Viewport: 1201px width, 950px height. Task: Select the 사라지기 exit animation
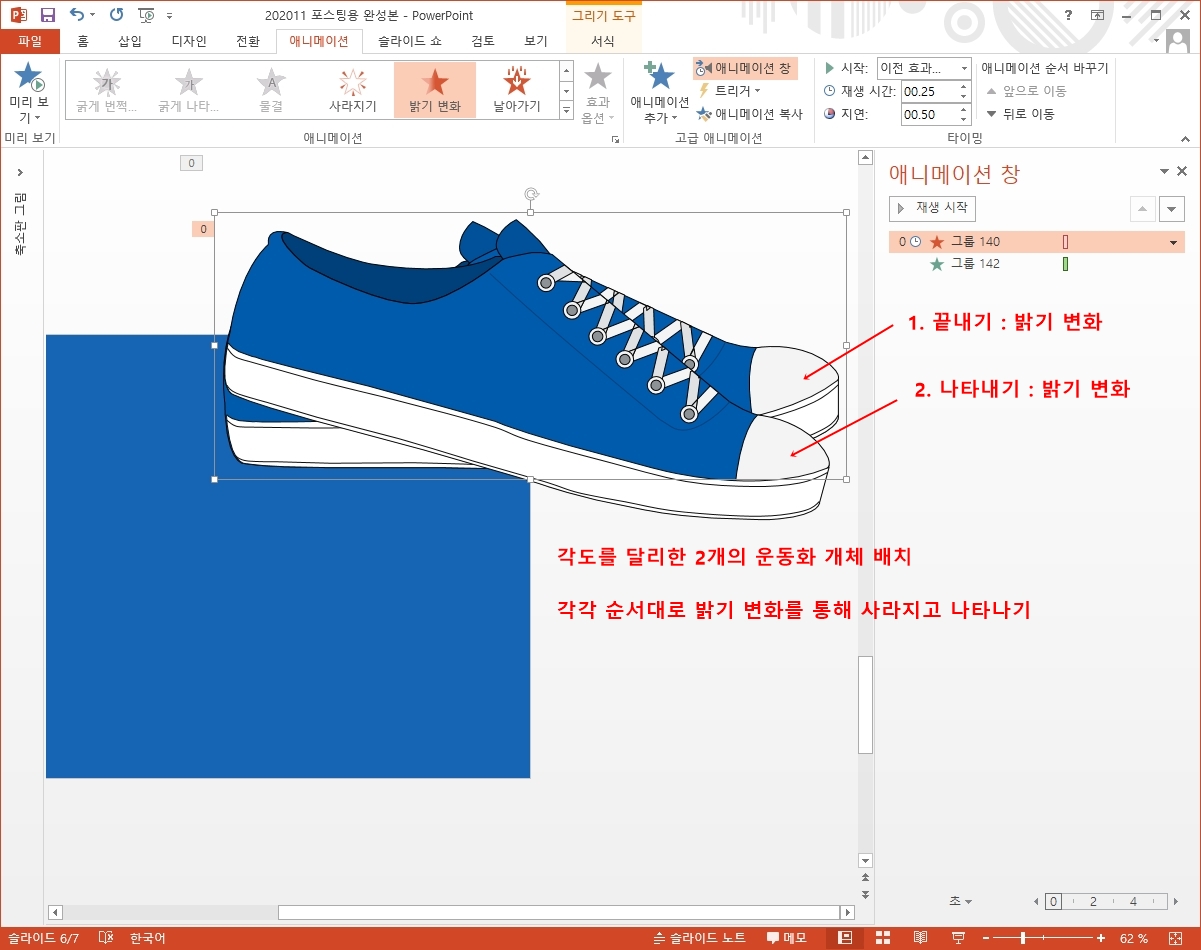(353, 90)
